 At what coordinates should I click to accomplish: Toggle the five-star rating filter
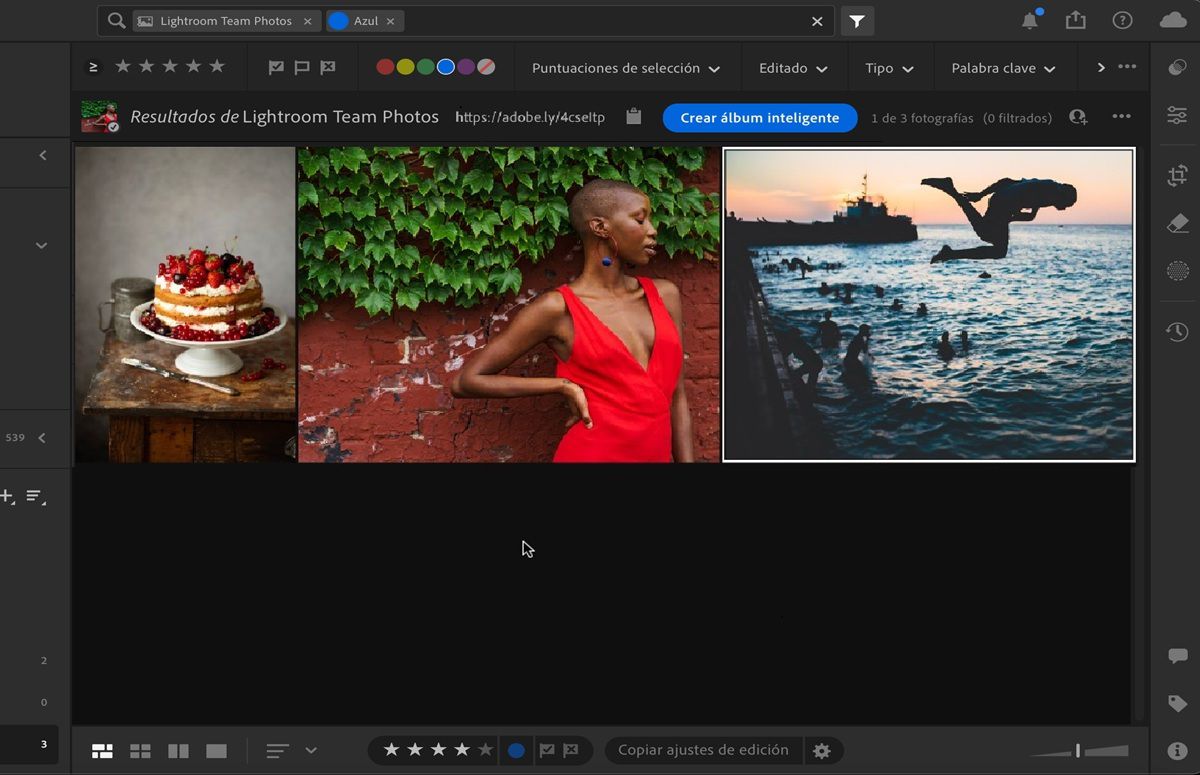217,66
